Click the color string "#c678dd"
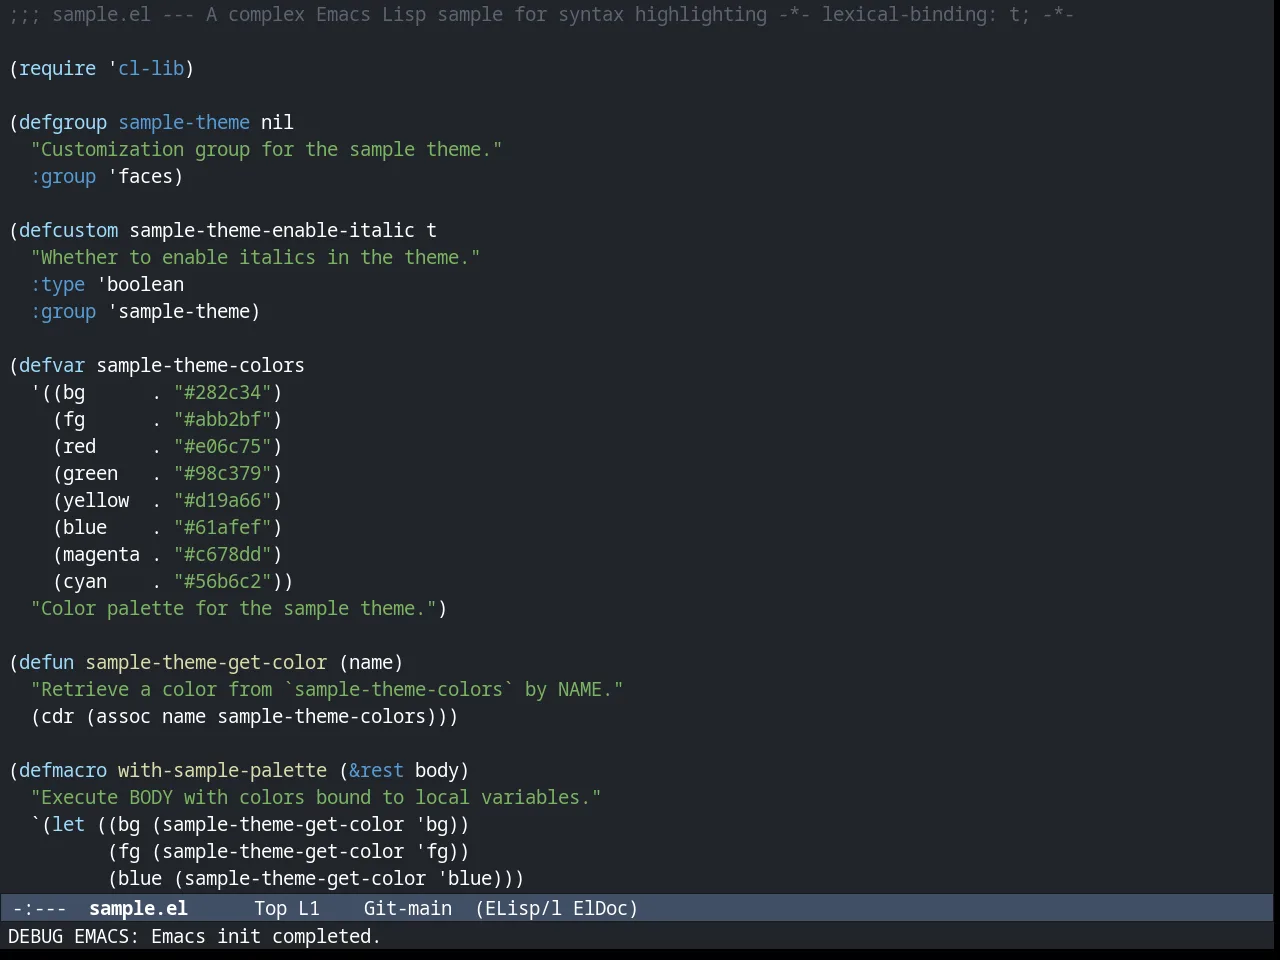The image size is (1280, 960). point(223,554)
